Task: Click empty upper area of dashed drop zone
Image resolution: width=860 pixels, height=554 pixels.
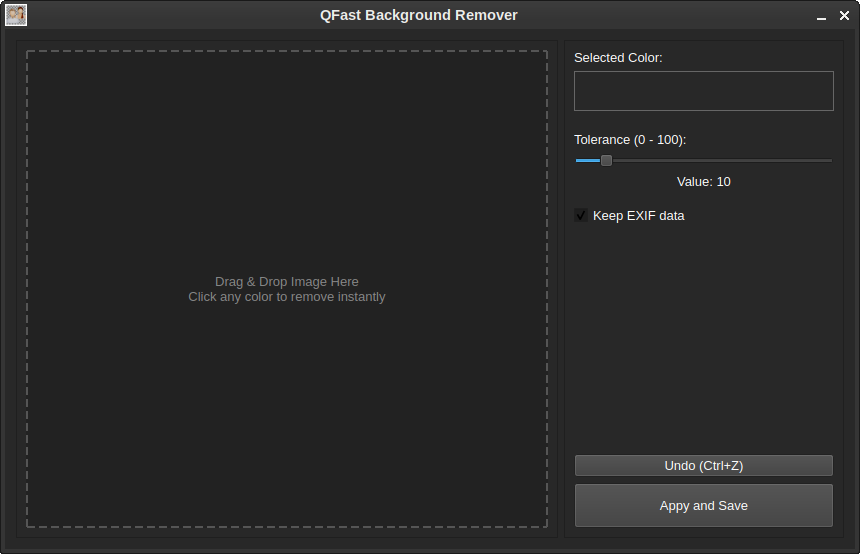Action: click(287, 130)
